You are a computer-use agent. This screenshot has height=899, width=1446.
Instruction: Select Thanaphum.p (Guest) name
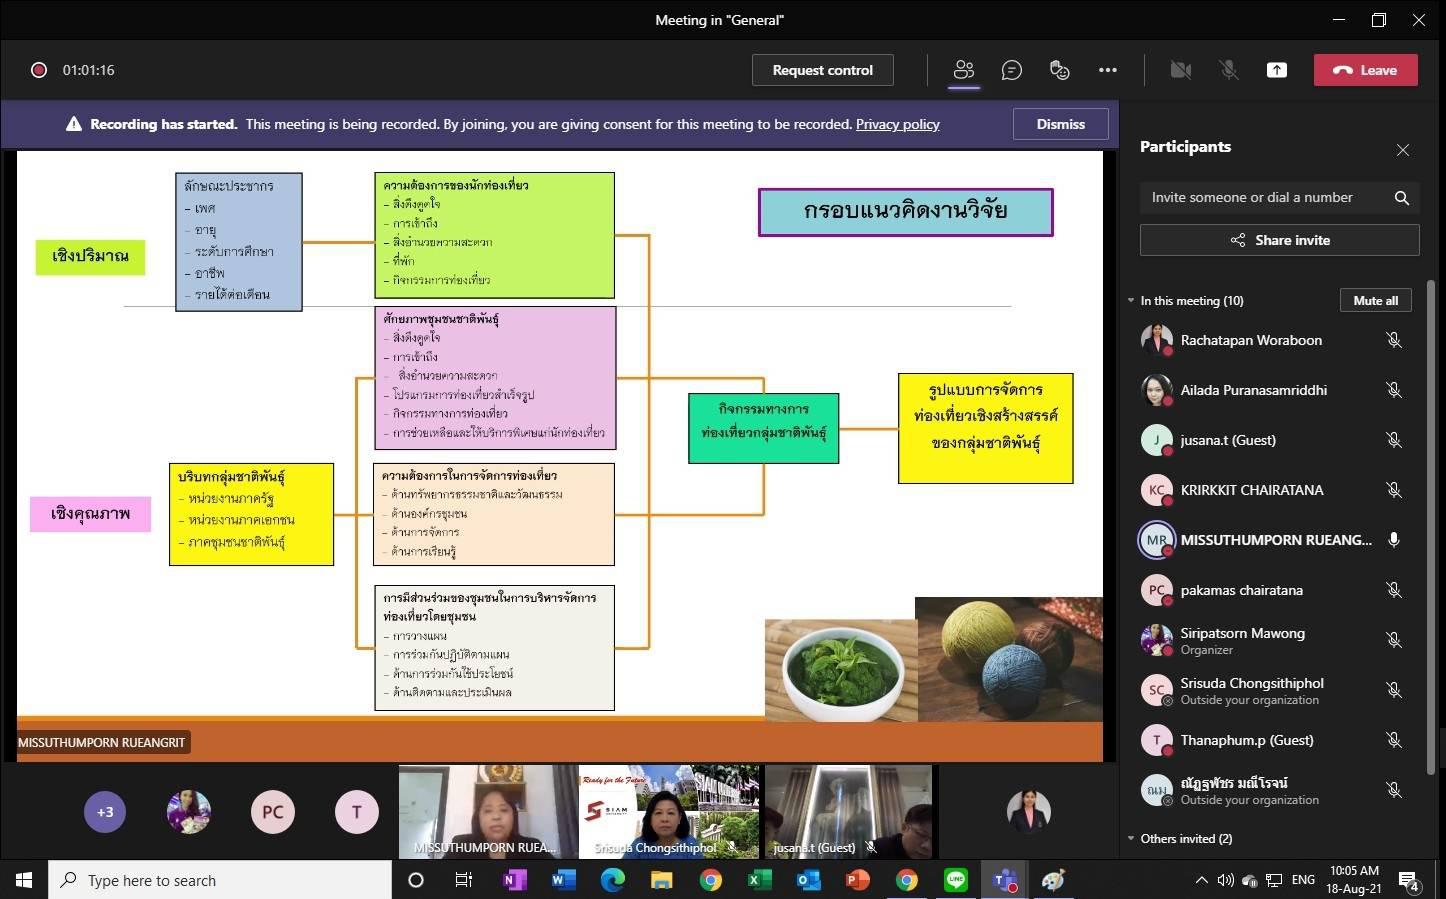coord(1247,740)
